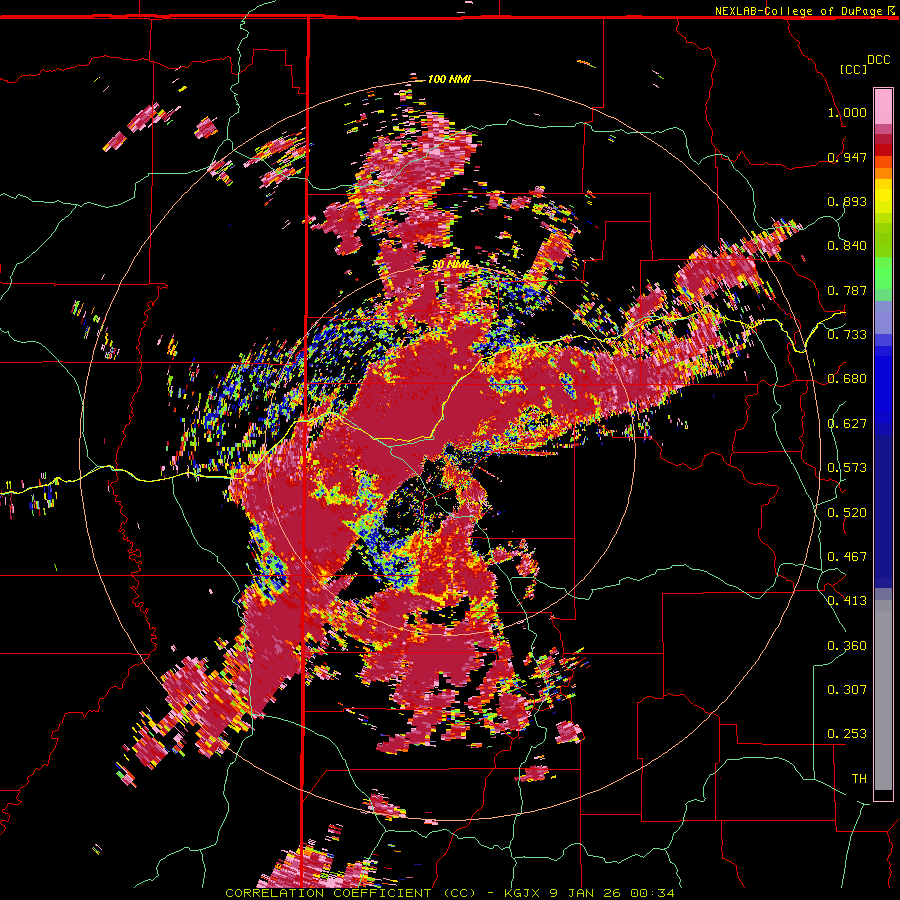Select the 0.307 legend value

(847, 690)
